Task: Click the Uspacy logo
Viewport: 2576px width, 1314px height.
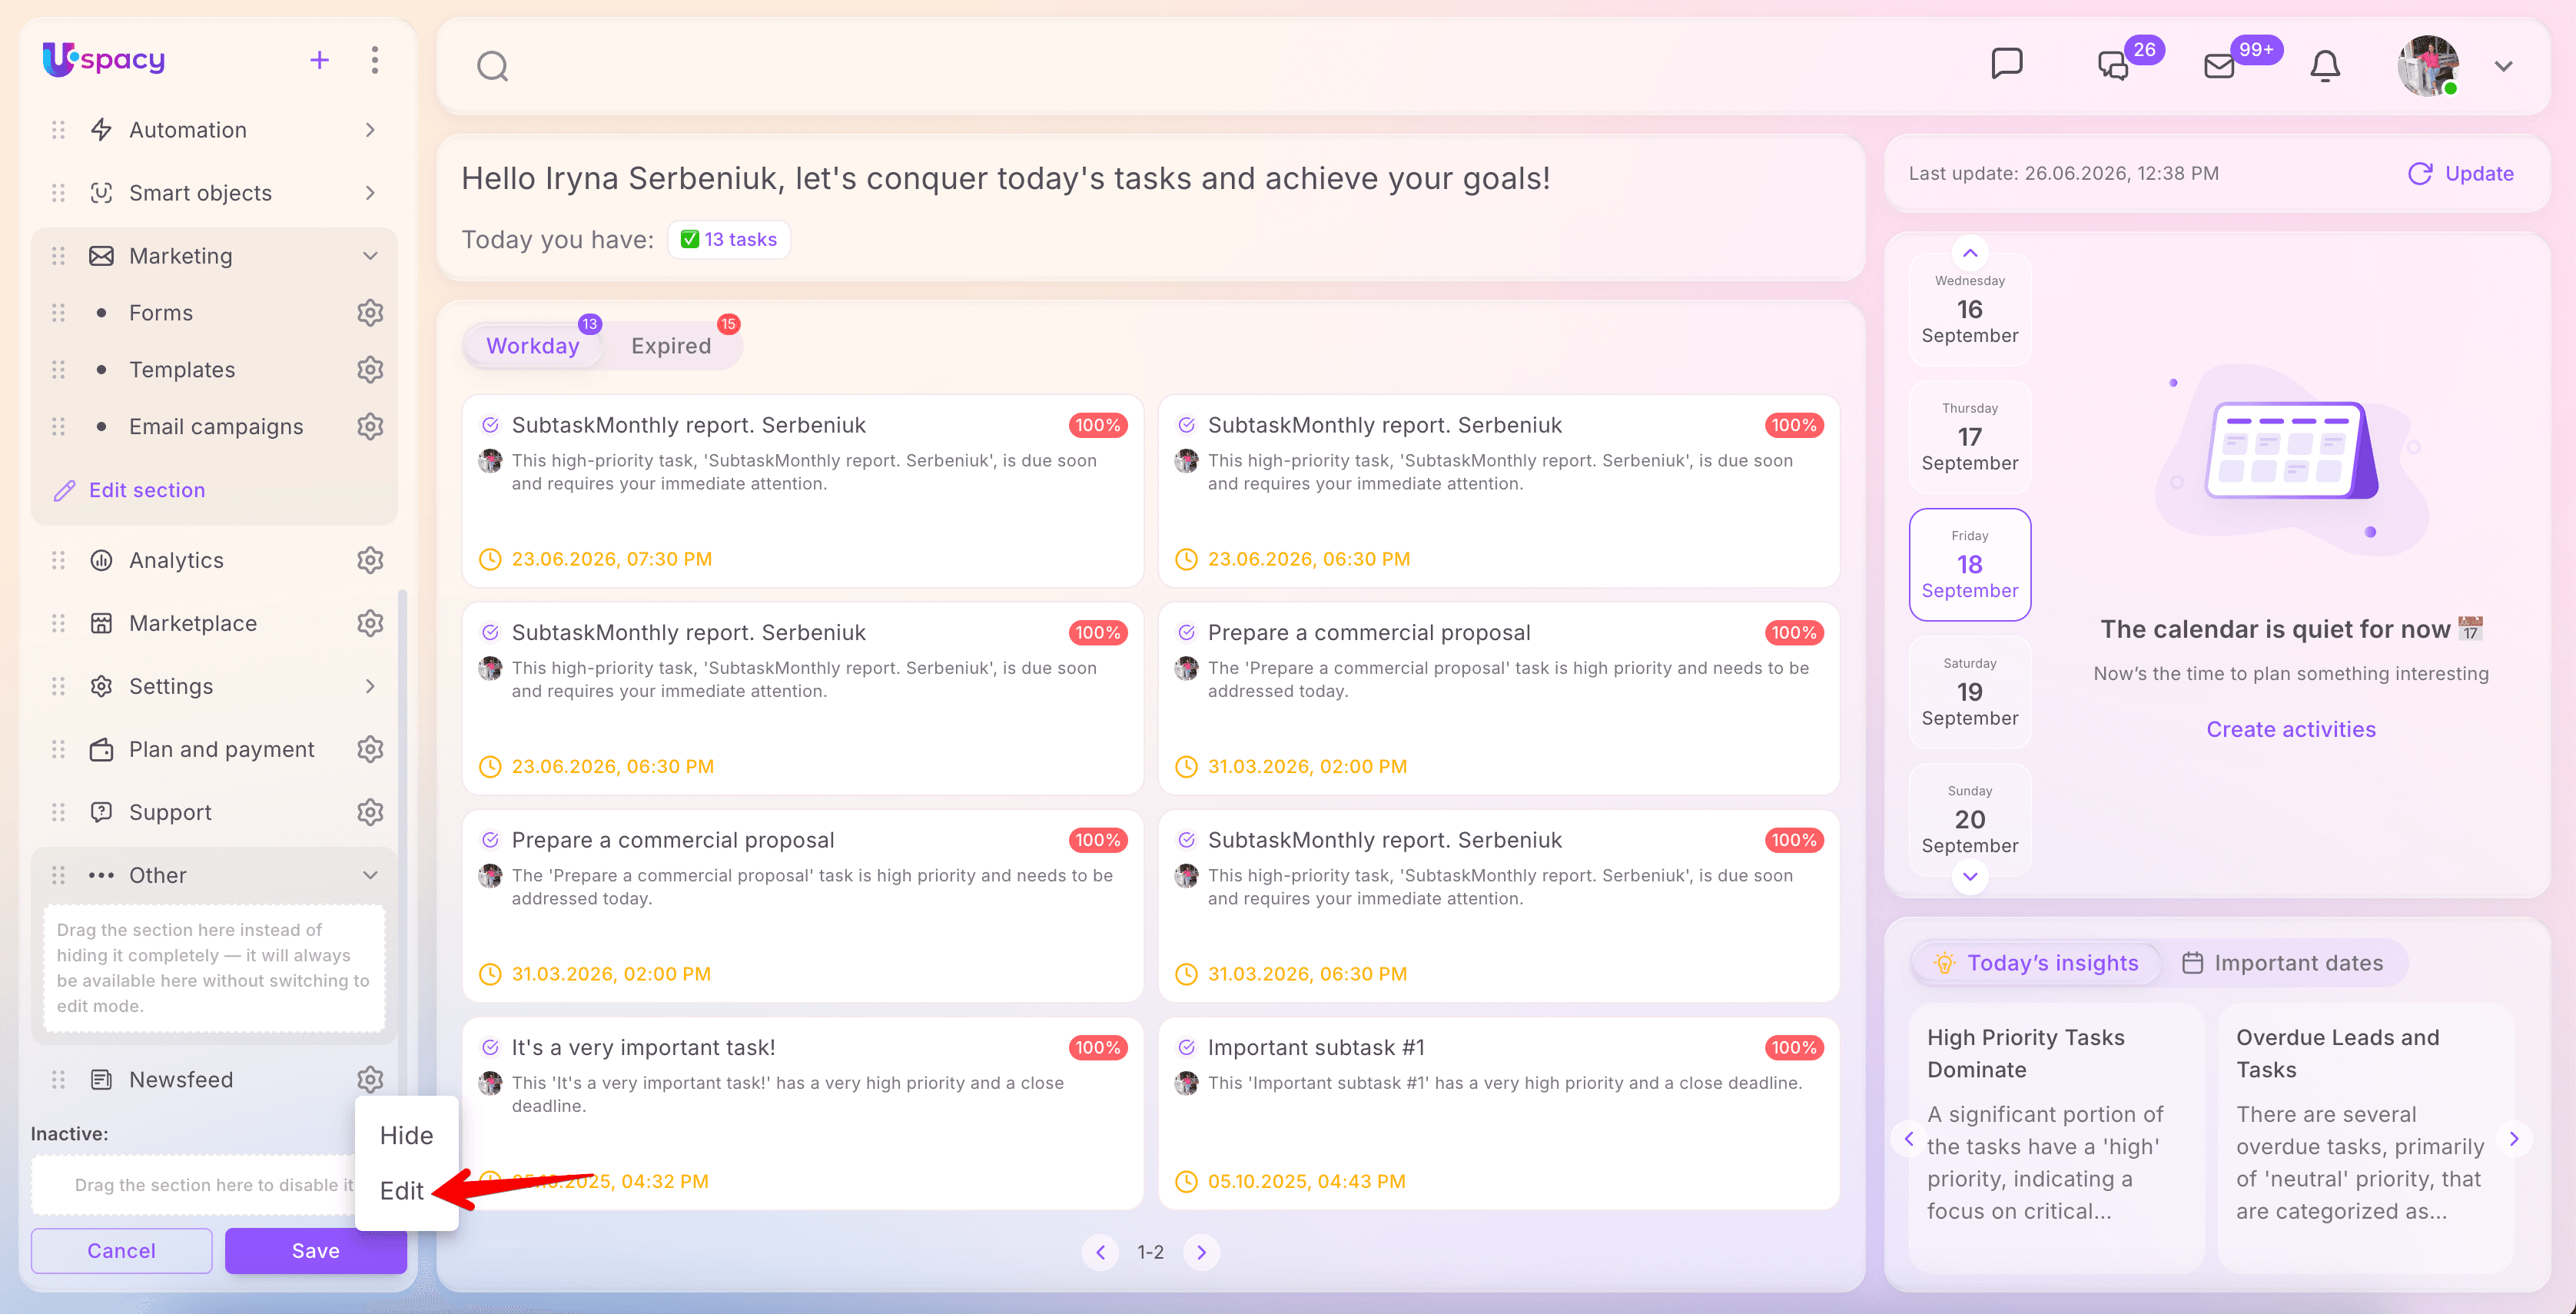Action: (x=104, y=60)
